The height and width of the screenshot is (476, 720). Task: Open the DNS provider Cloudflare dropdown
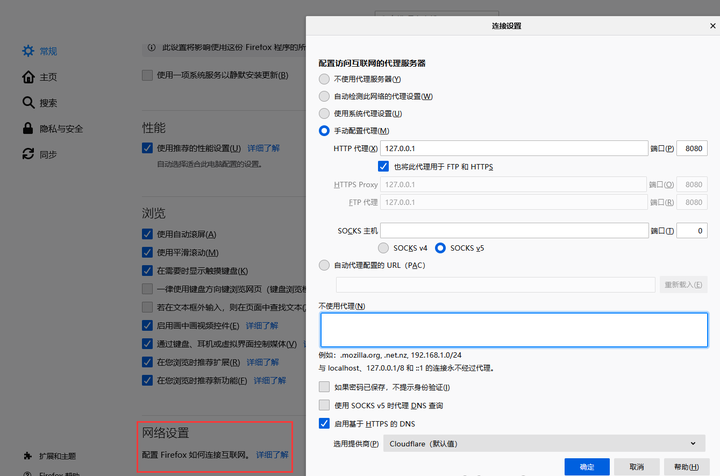544,443
